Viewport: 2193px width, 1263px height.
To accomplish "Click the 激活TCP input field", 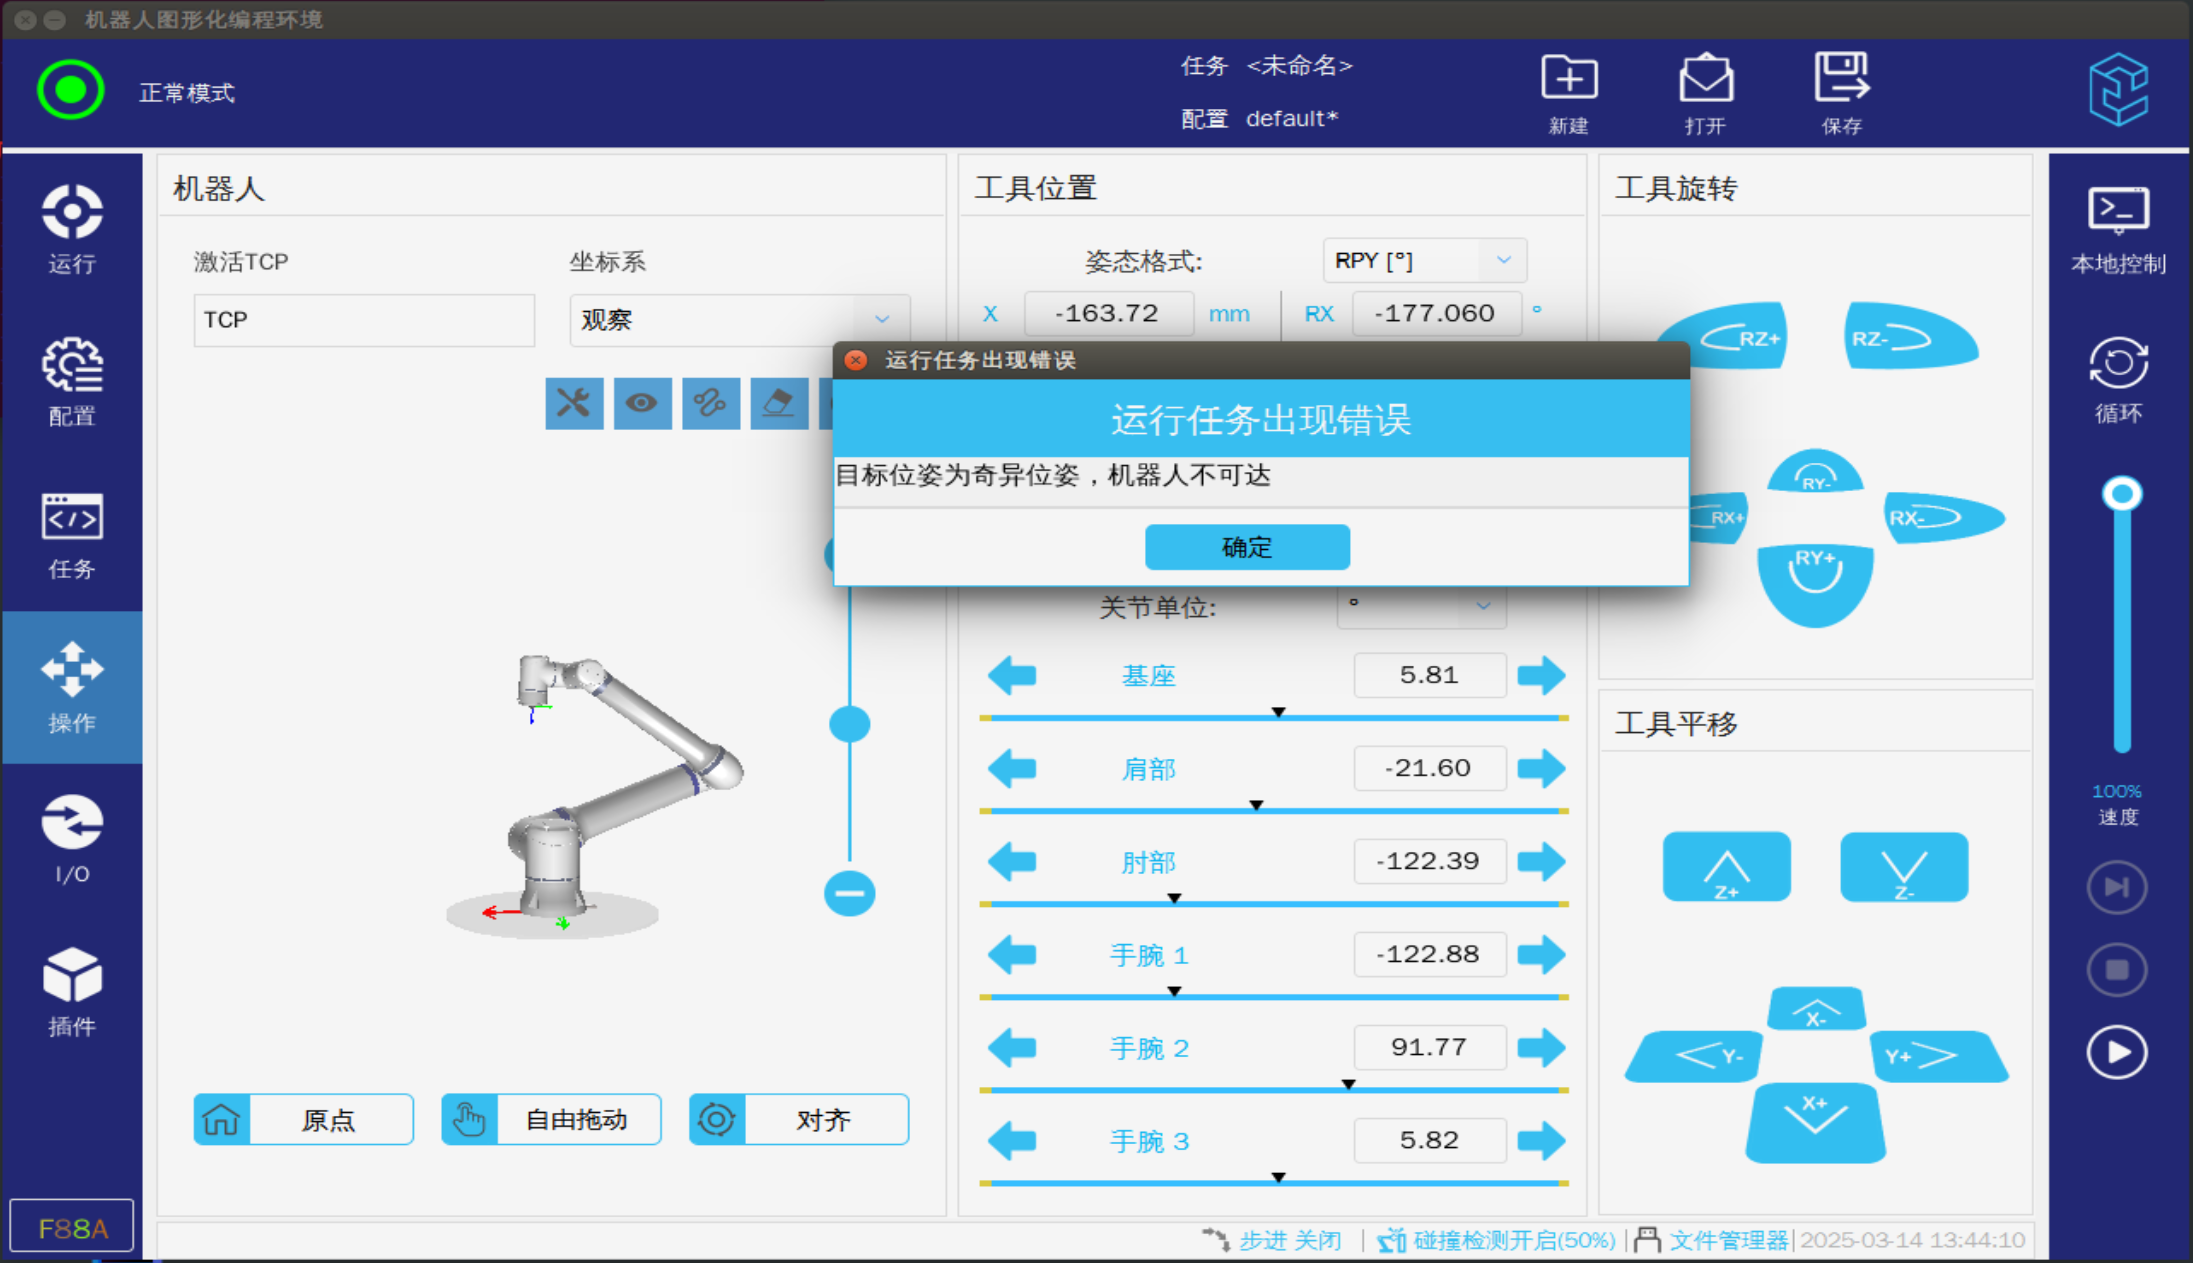I will click(x=364, y=320).
